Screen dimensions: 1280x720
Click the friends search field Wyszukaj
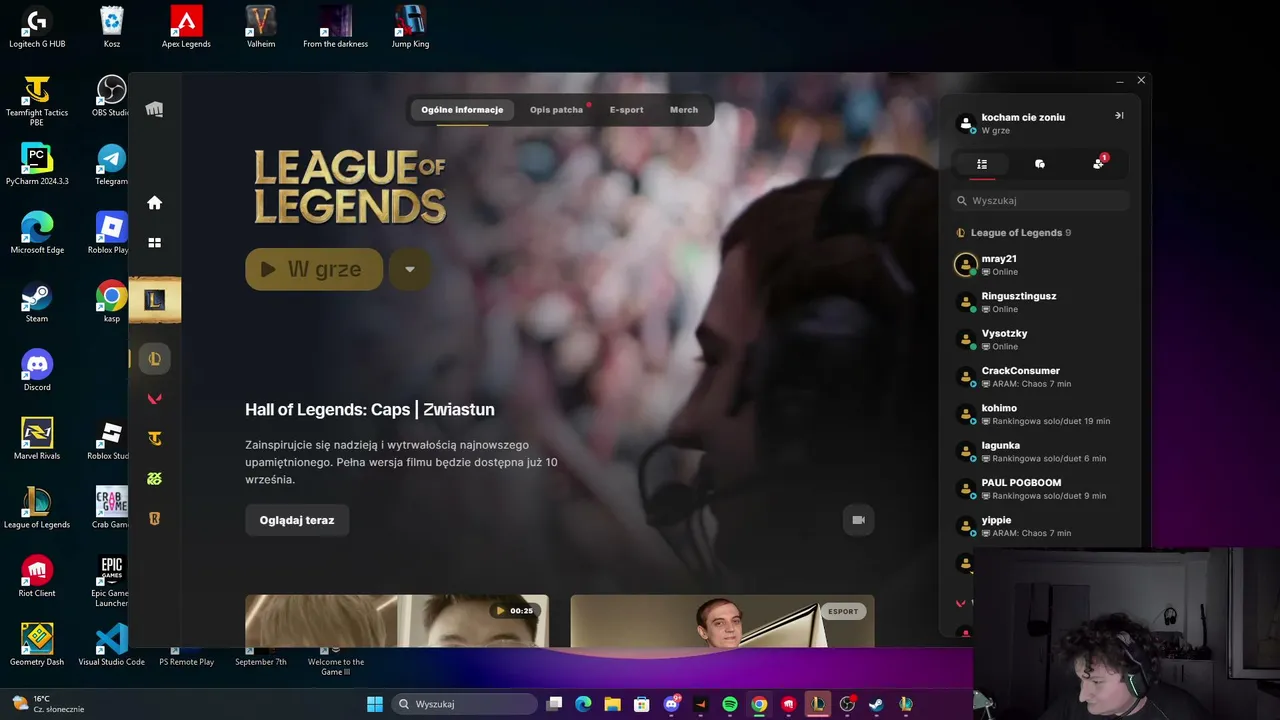[1040, 201]
